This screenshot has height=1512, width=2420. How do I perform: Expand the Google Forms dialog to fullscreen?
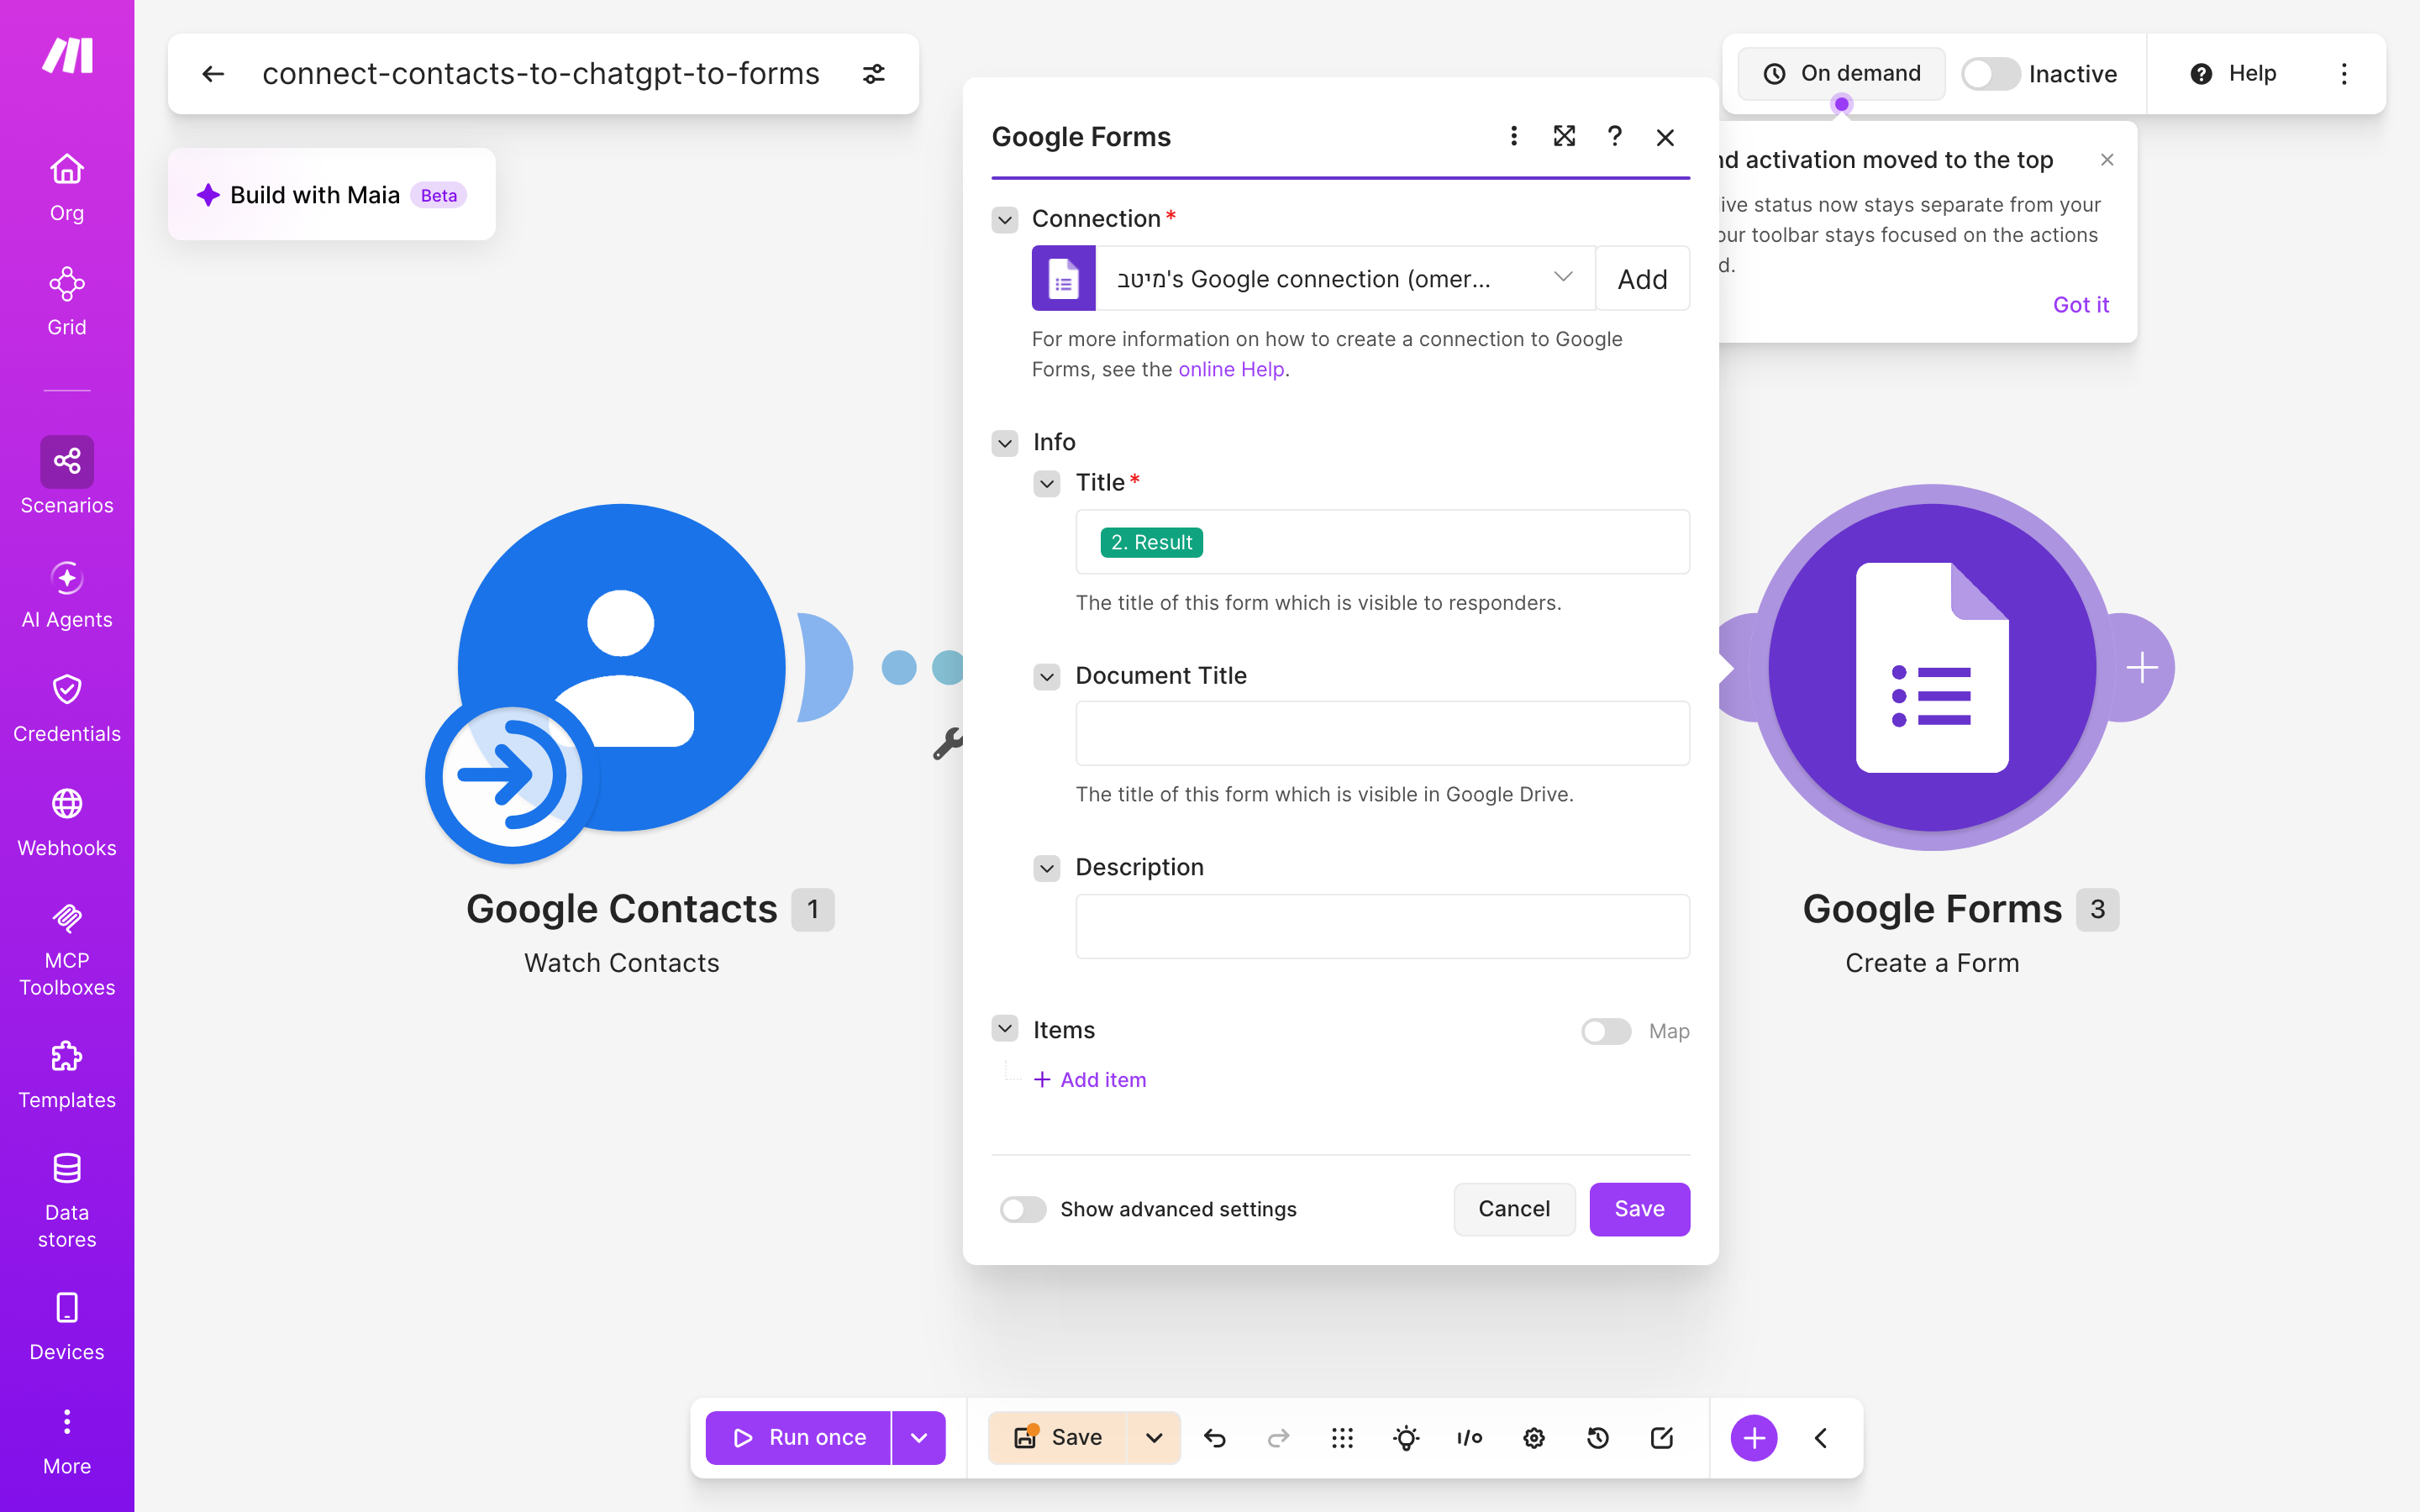tap(1564, 136)
